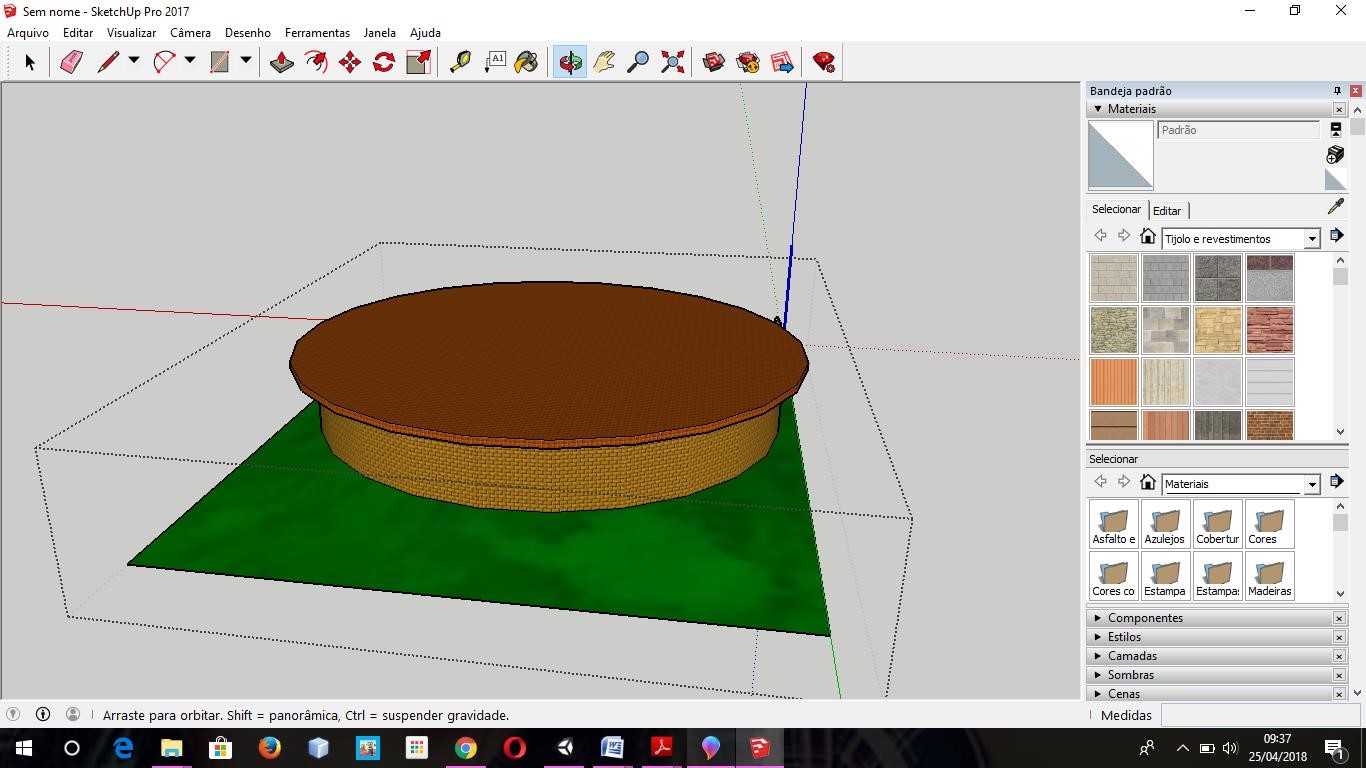Pick the Rotate tool
The image size is (1366, 768).
[384, 62]
